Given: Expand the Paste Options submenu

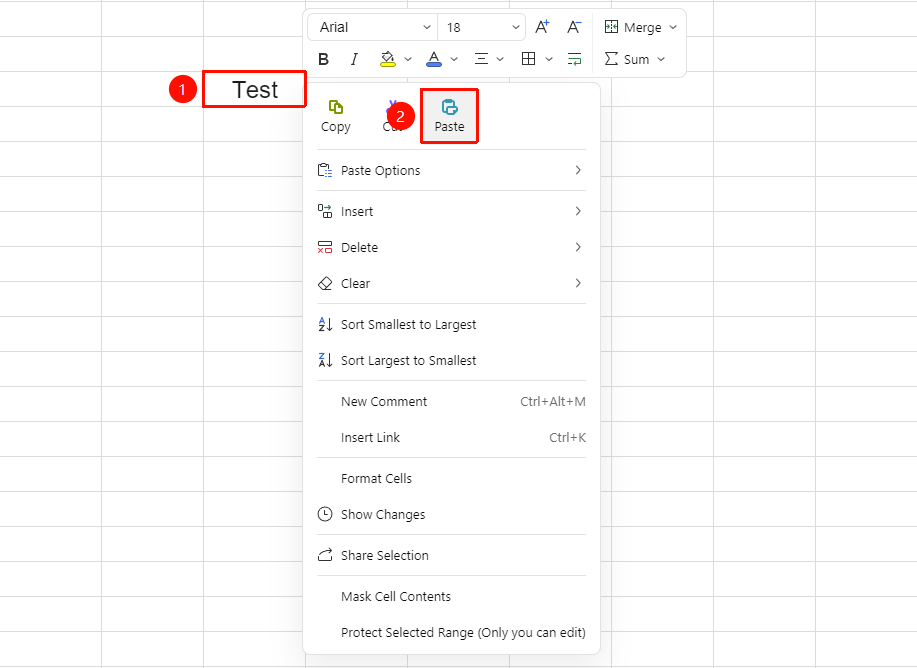Looking at the screenshot, I should pos(451,170).
